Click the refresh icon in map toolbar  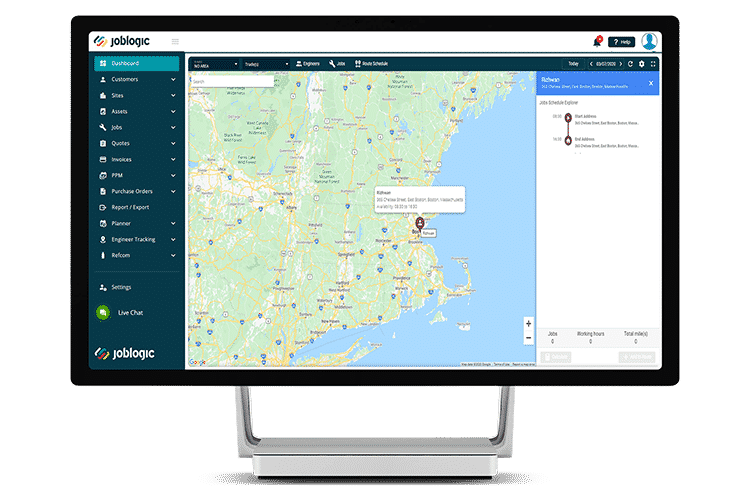pos(631,64)
